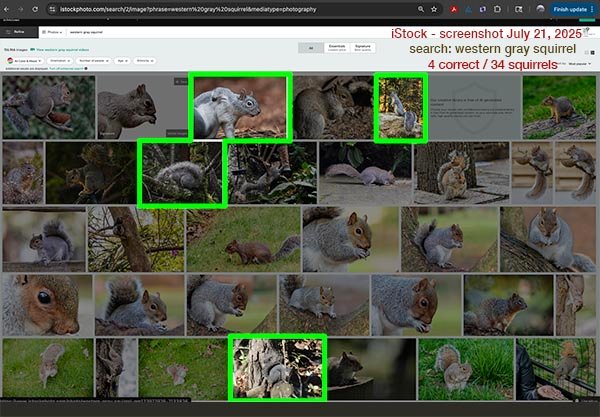Expand the Number of people filter
This screenshot has height=417, width=600.
pos(93,61)
